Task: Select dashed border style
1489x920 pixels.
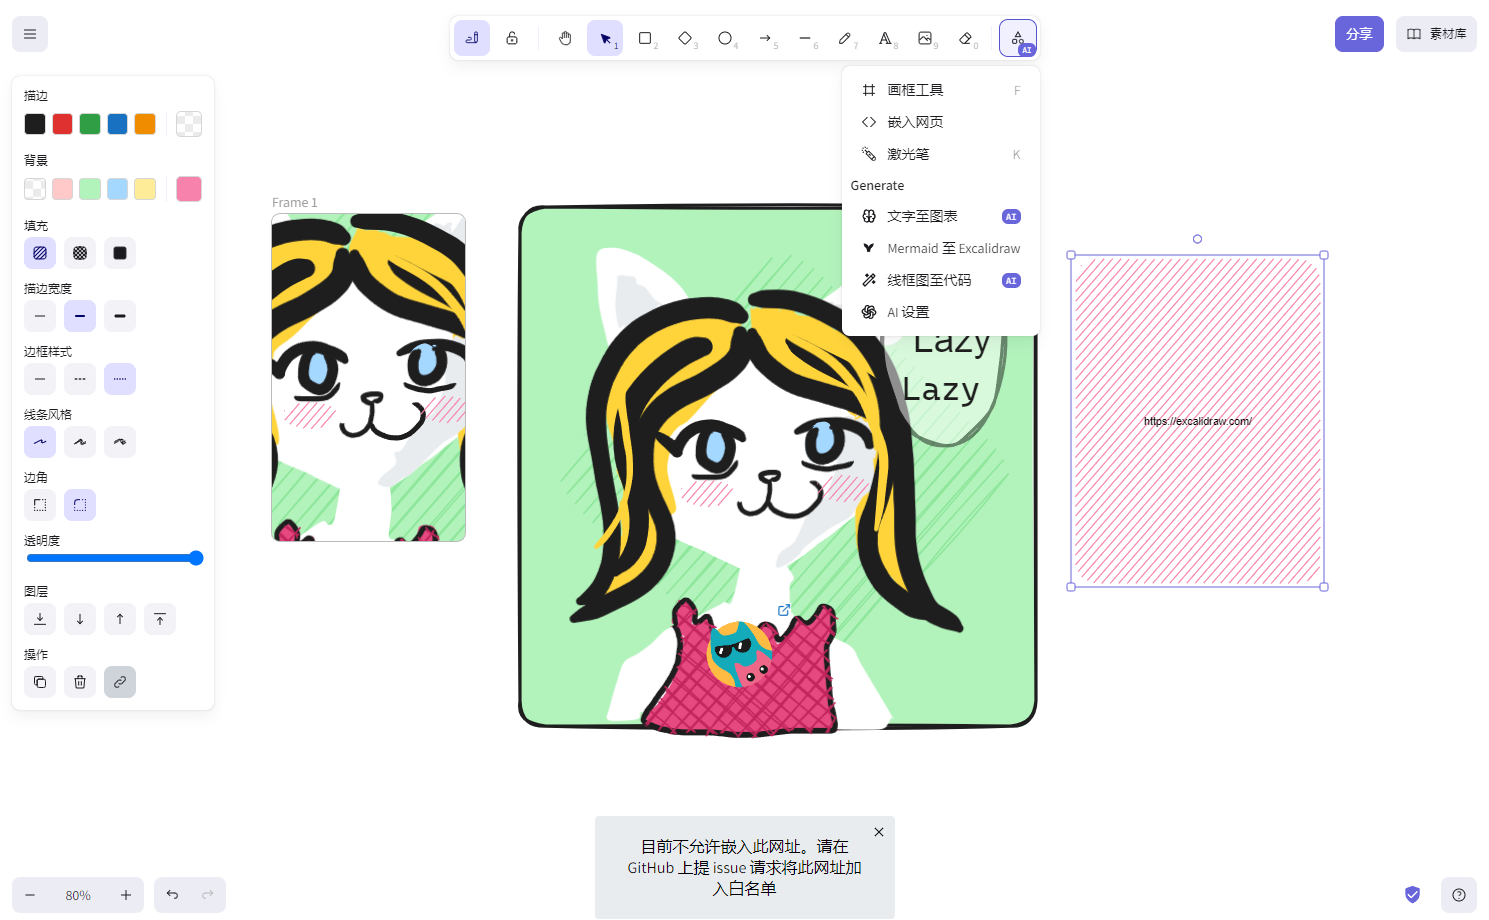Action: click(x=80, y=379)
